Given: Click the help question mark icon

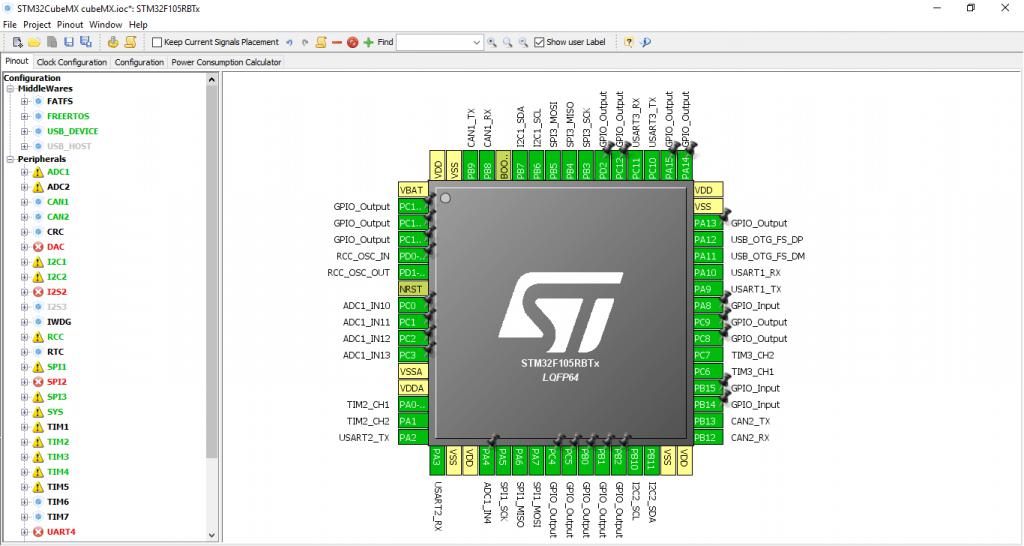Looking at the screenshot, I should click(x=629, y=42).
